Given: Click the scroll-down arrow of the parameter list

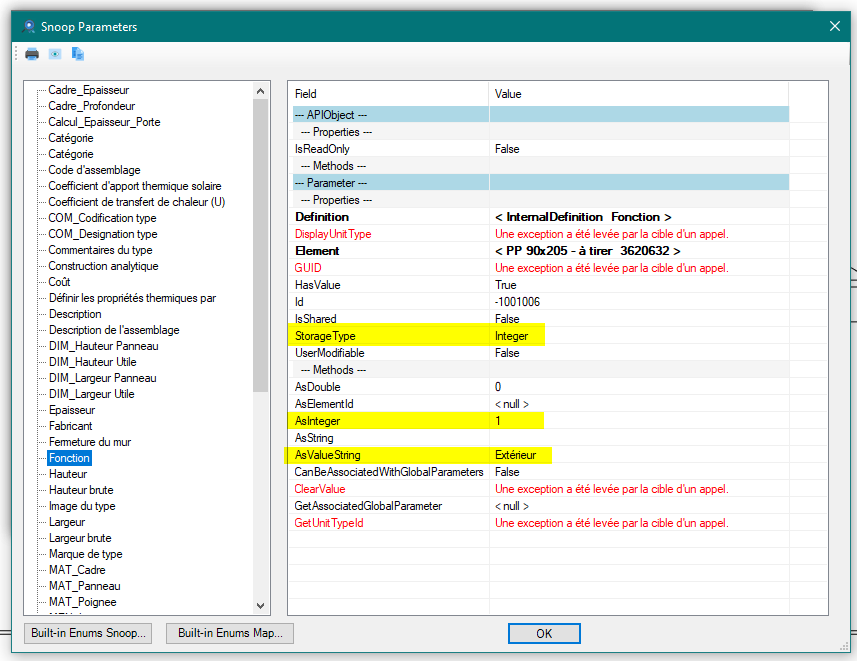Looking at the screenshot, I should pyautogui.click(x=260, y=607).
